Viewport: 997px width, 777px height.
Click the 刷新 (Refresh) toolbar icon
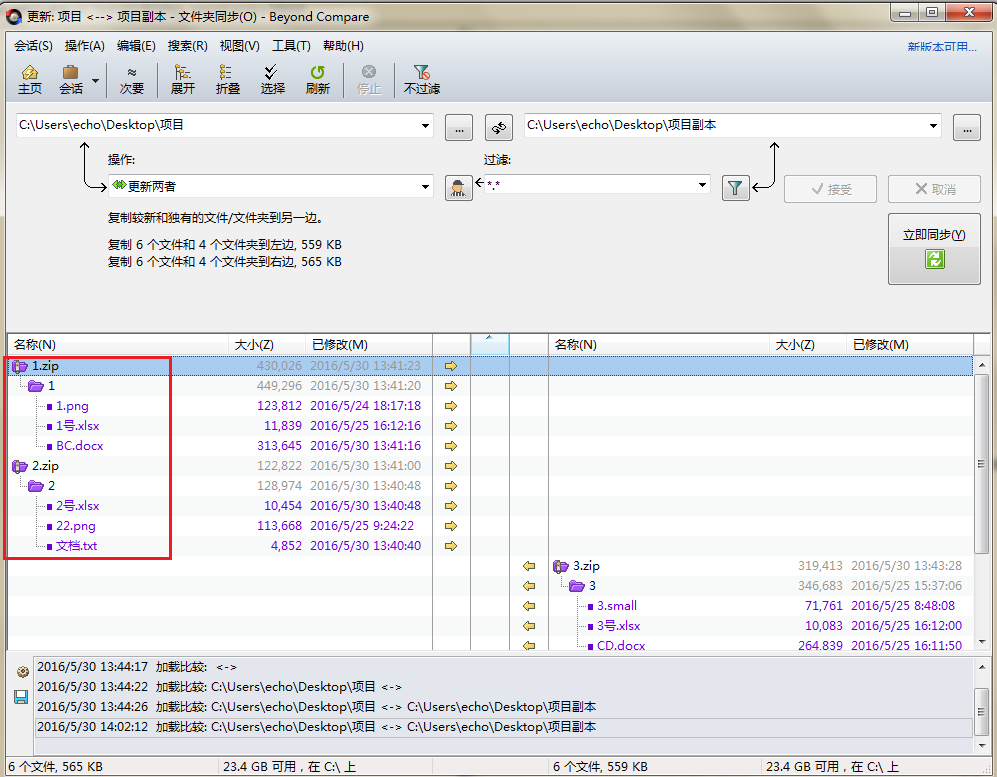coord(317,79)
